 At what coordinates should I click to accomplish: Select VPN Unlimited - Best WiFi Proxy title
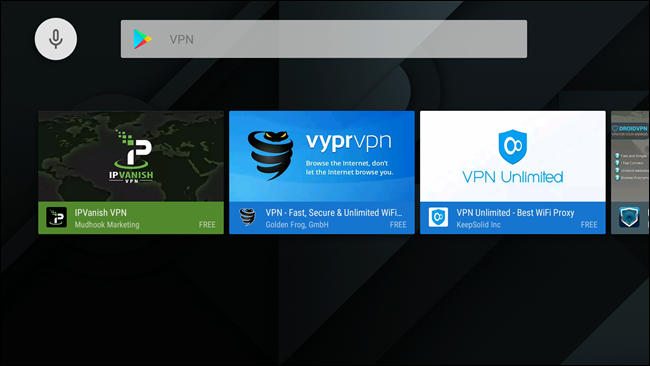click(x=515, y=213)
